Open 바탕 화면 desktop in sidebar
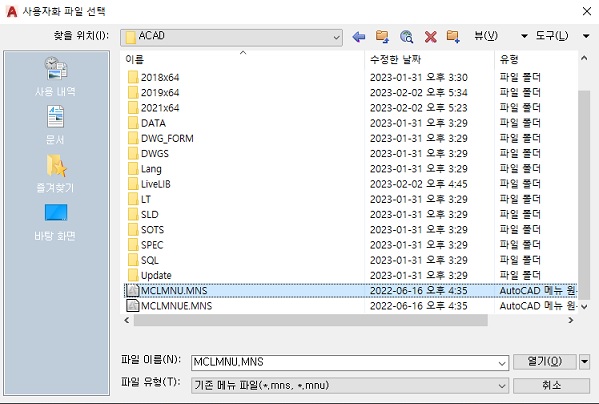 (x=55, y=222)
